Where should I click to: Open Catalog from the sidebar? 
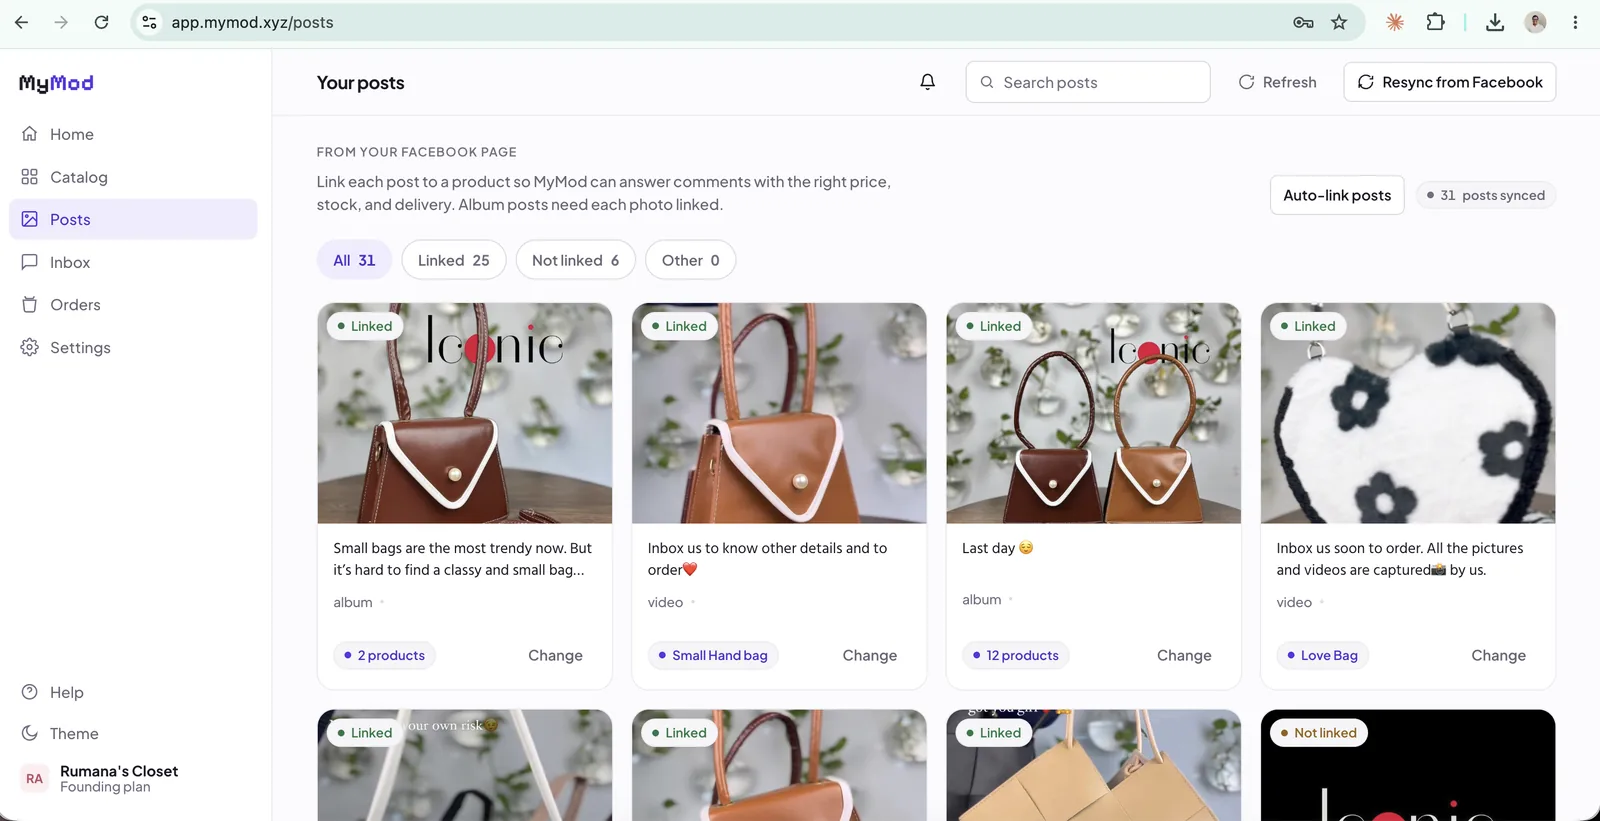point(133,177)
